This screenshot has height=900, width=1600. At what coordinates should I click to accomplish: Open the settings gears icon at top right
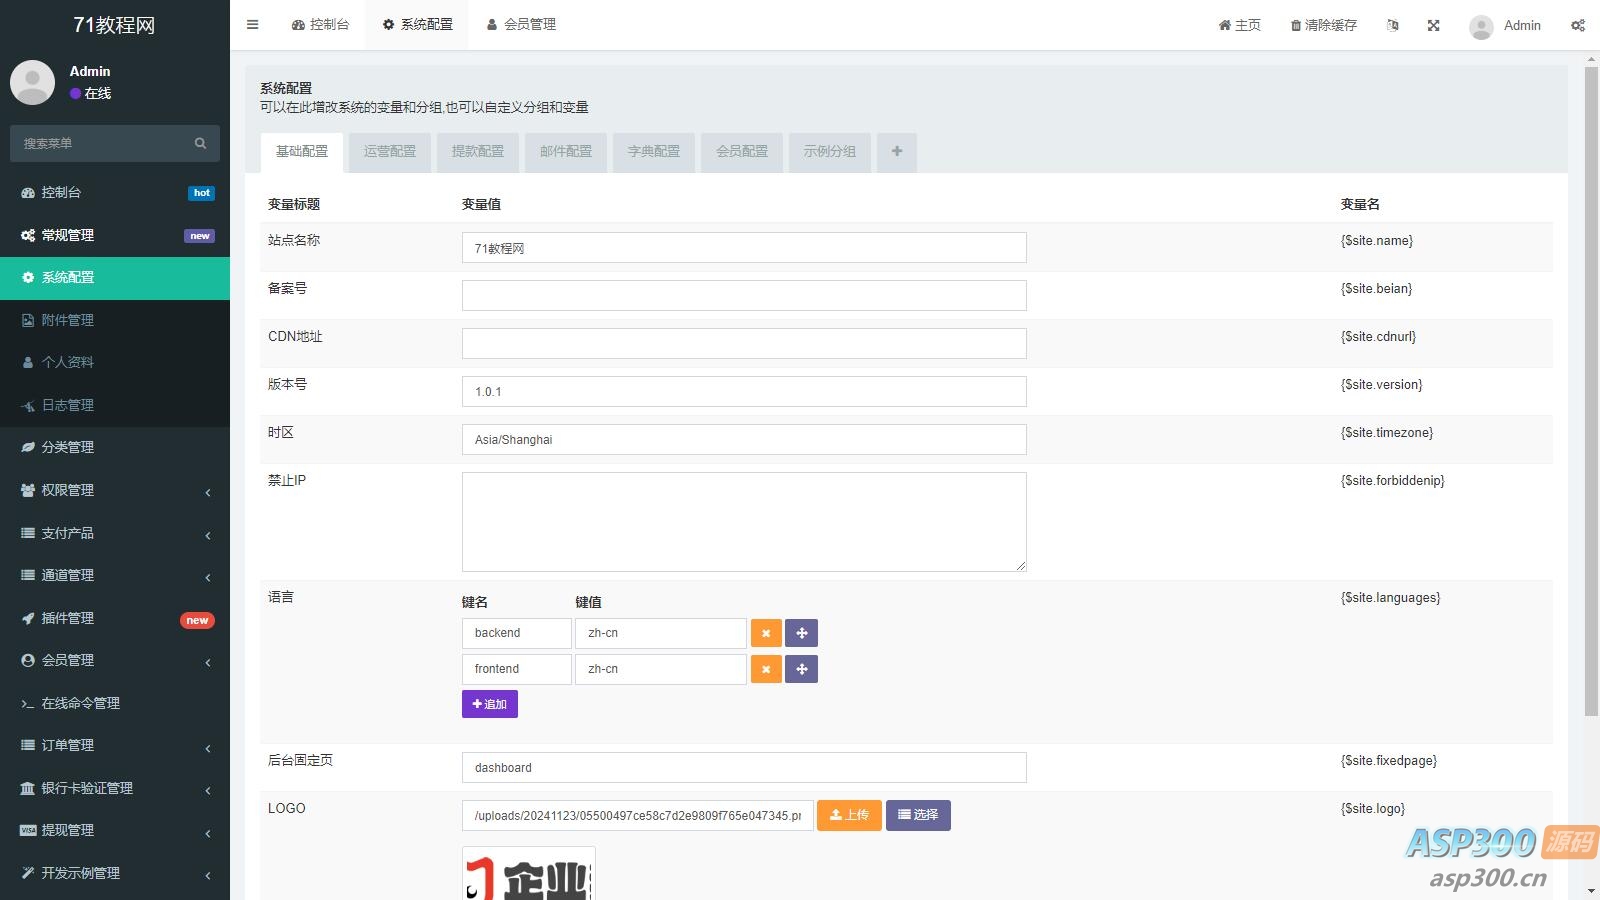1577,26
